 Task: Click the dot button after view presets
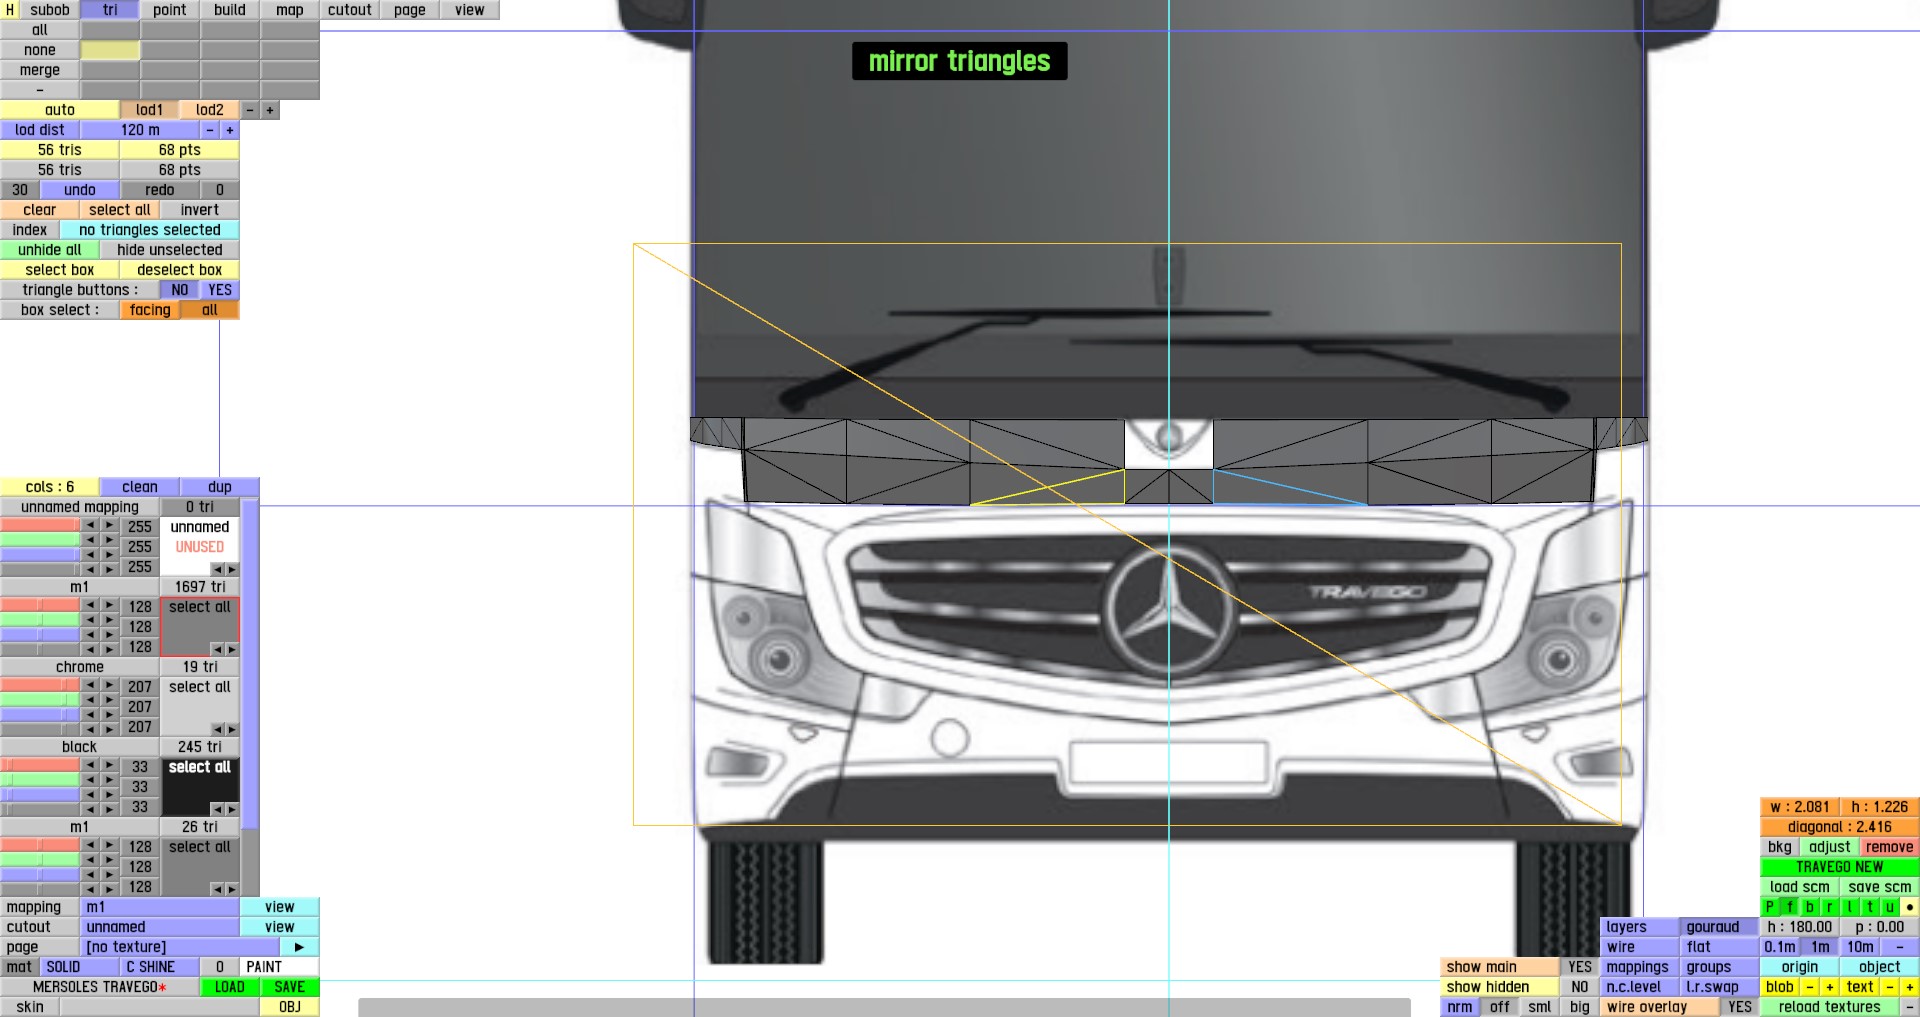point(1910,907)
